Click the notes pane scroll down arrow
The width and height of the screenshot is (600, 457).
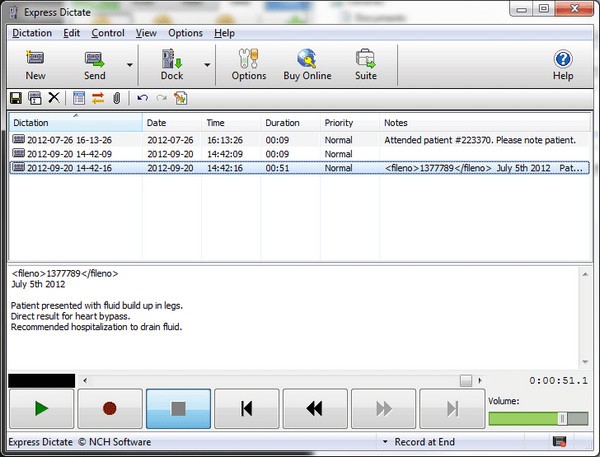(585, 361)
